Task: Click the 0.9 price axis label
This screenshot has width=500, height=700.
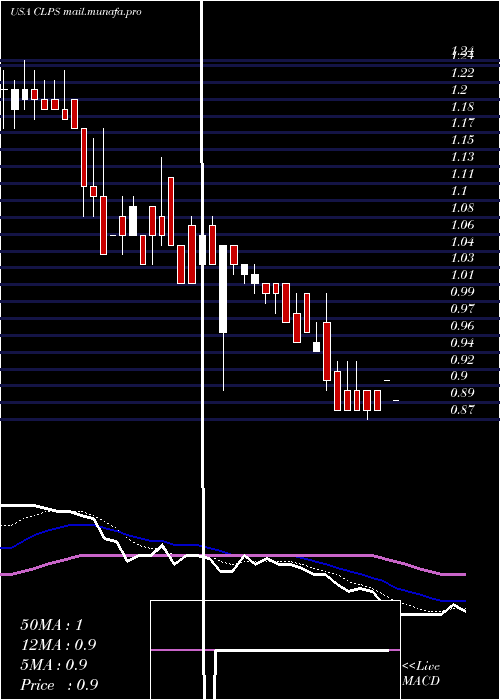Action: [459, 376]
